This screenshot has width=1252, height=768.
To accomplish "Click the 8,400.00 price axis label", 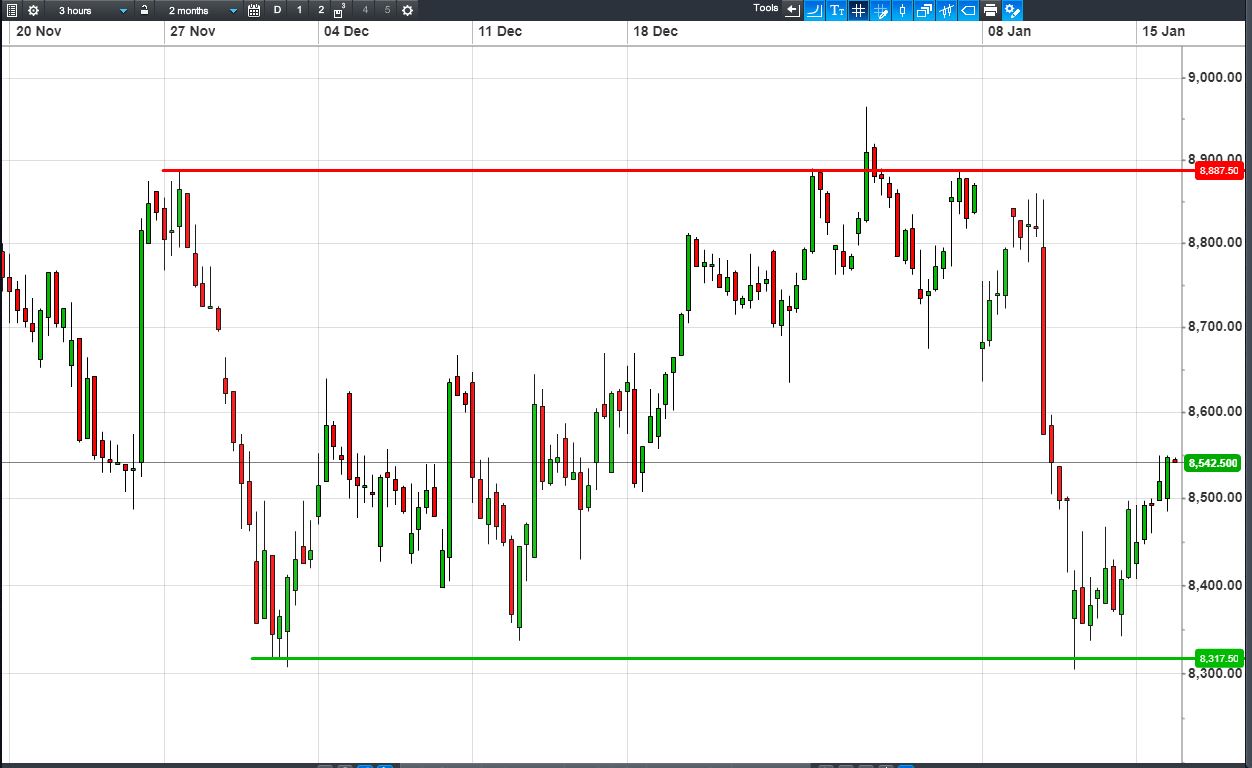I will (x=1215, y=586).
